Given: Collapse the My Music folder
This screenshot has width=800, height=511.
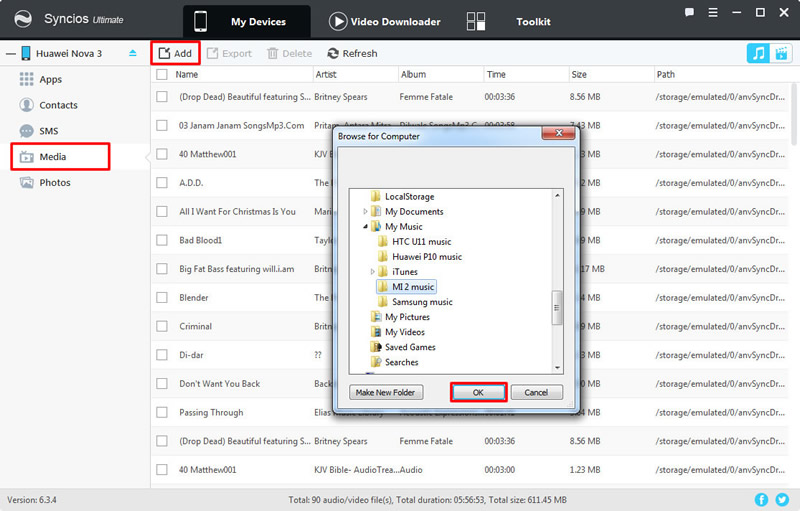Looking at the screenshot, I should tap(365, 226).
